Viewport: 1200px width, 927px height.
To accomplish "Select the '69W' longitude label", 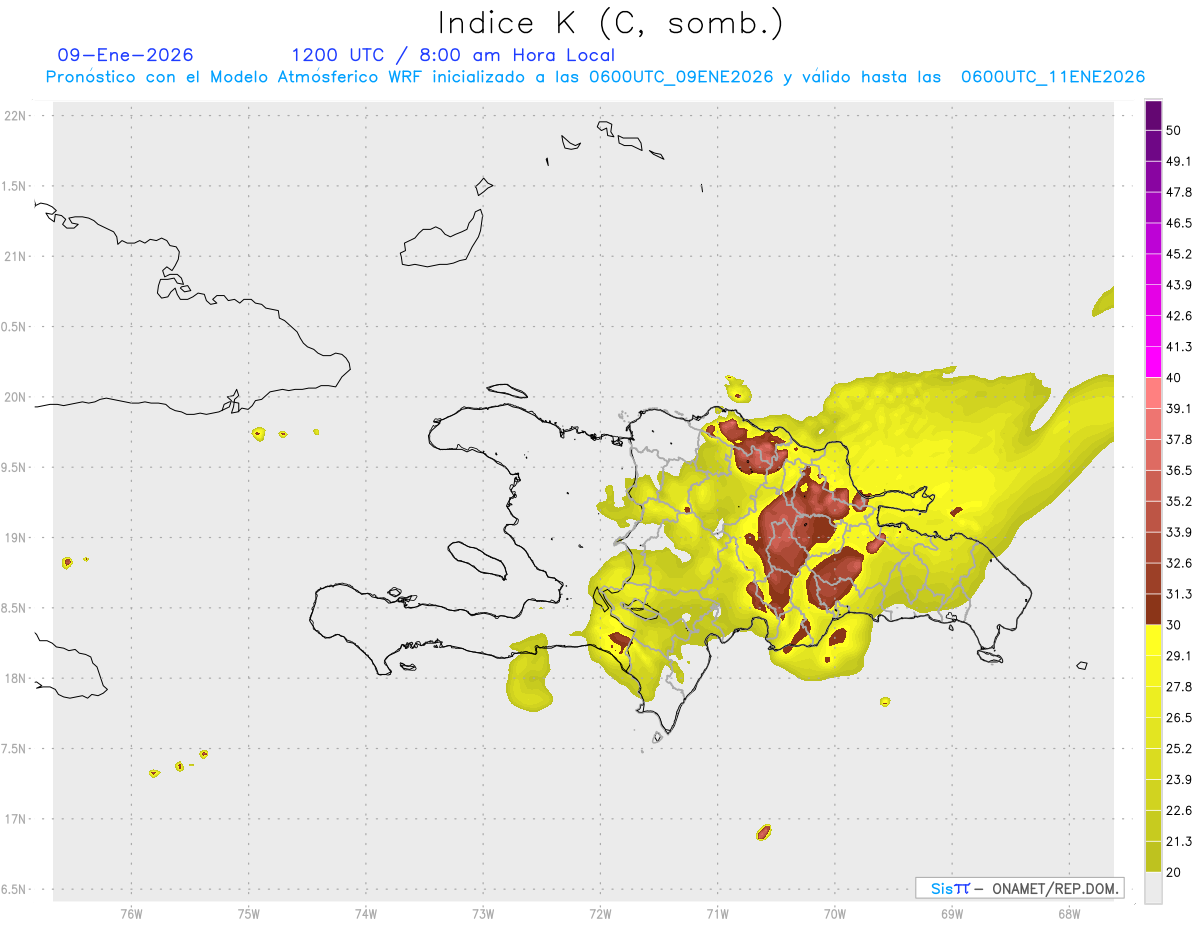I will 952,913.
